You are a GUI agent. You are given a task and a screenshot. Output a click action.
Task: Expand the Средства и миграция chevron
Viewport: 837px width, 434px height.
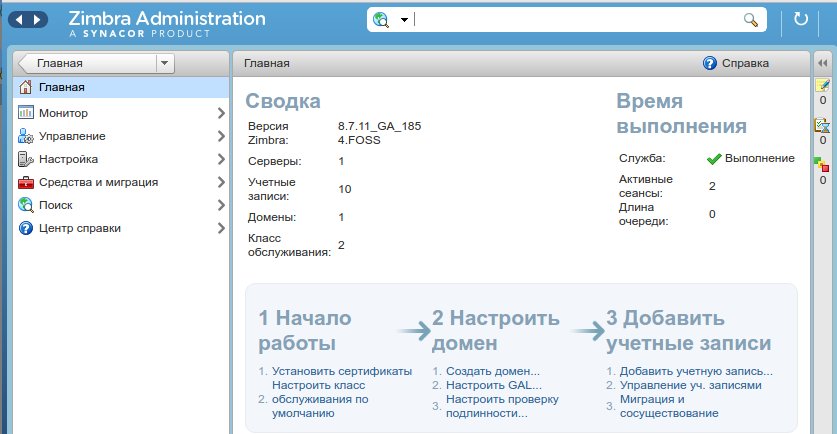(x=221, y=182)
